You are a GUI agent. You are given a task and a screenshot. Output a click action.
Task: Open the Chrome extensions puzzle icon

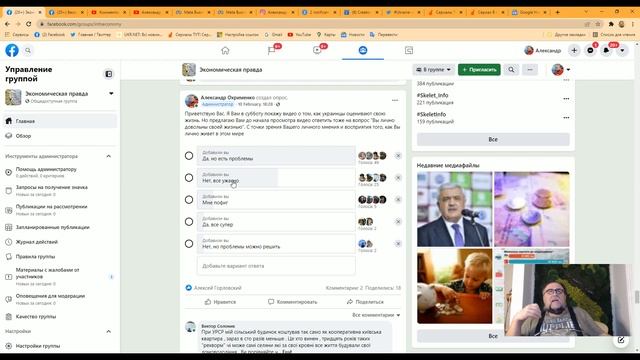tap(611, 24)
